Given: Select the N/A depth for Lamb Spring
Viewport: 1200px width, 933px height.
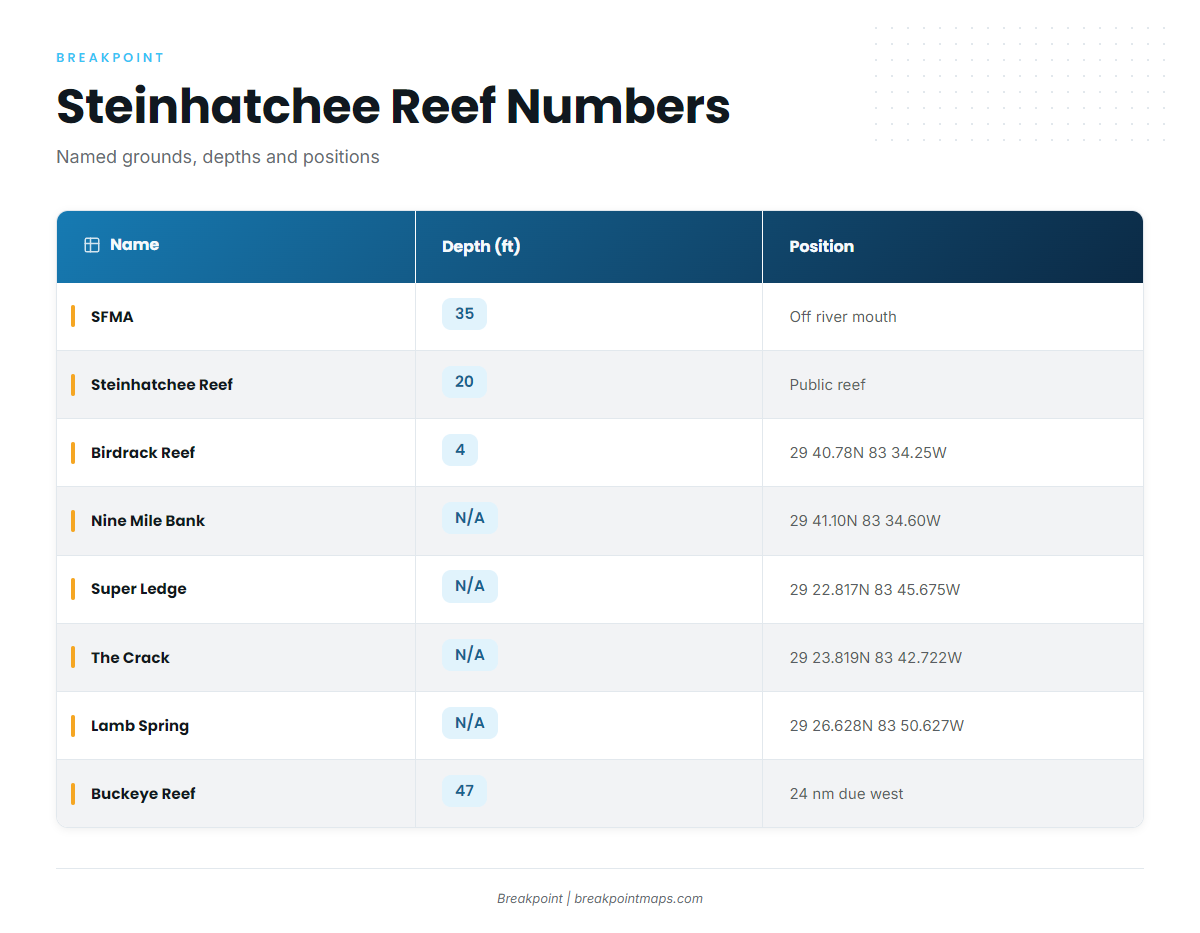Looking at the screenshot, I should (x=470, y=723).
